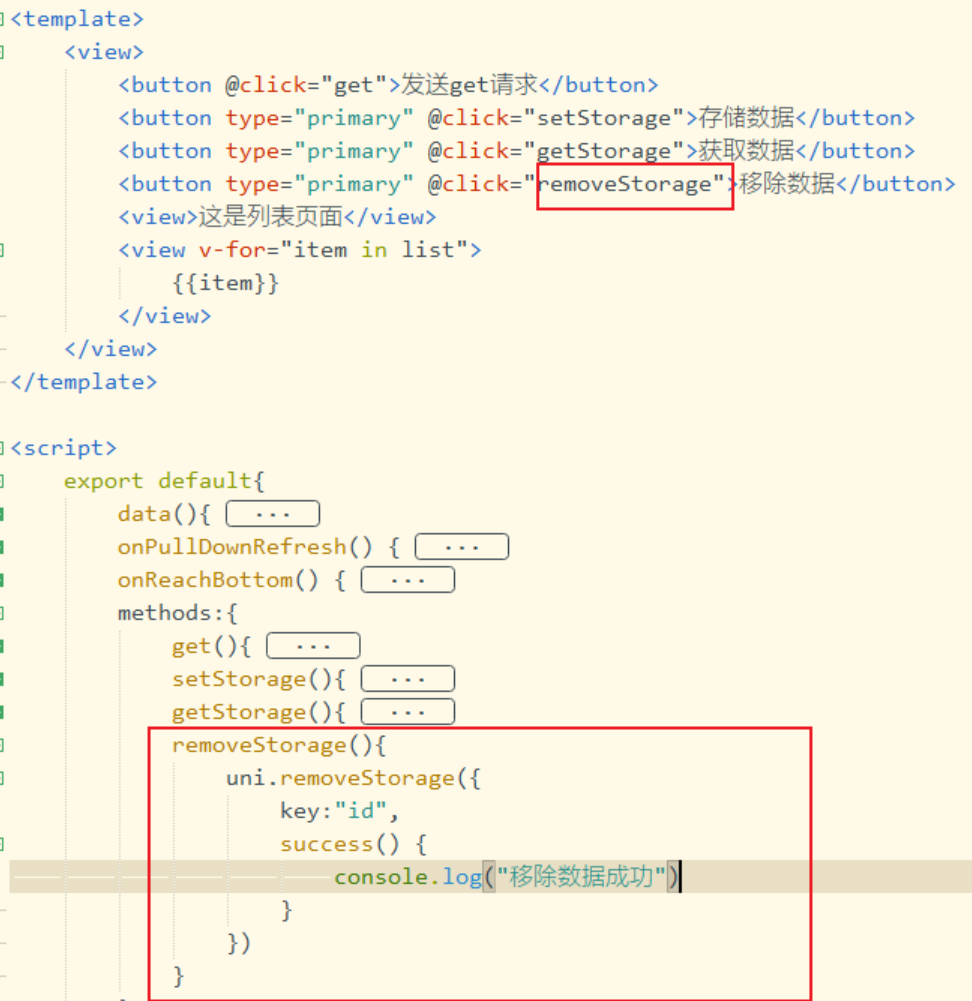Click the 发送get请求 button text
The image size is (972, 1001).
[469, 85]
